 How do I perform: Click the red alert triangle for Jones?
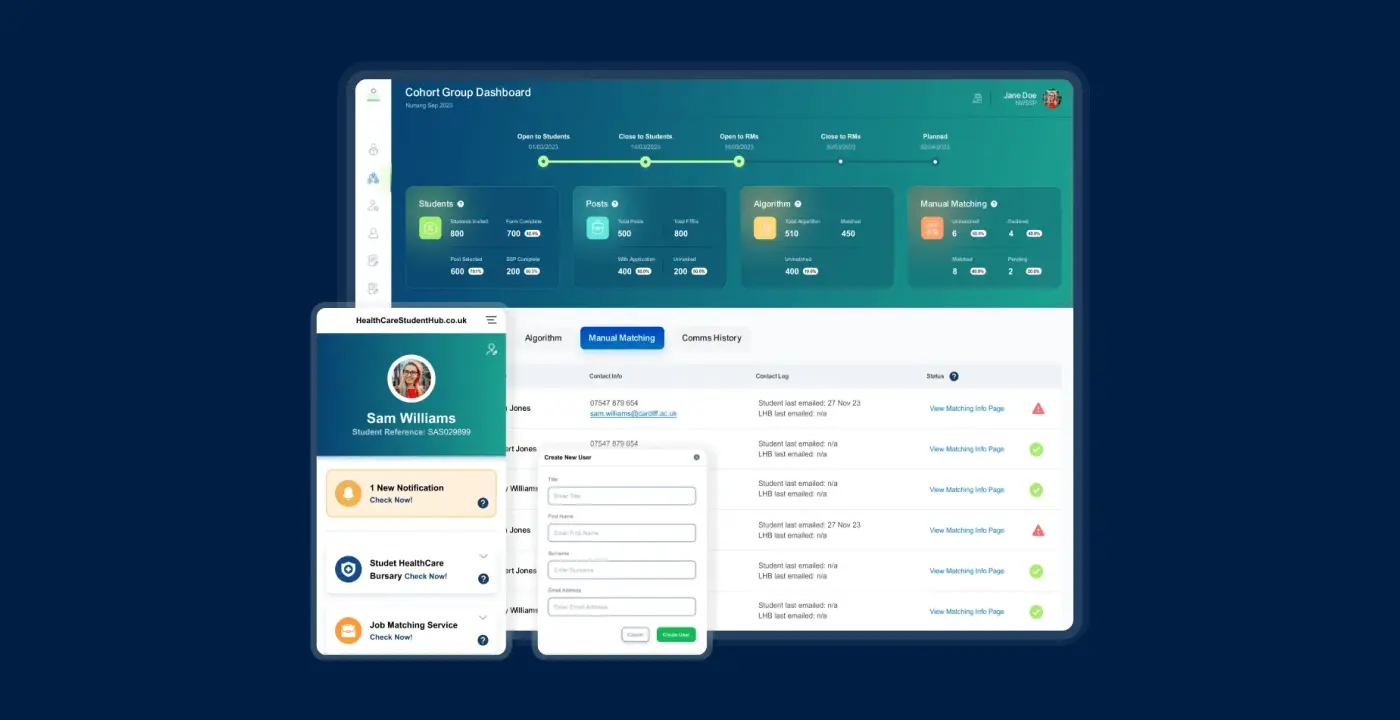(1037, 407)
